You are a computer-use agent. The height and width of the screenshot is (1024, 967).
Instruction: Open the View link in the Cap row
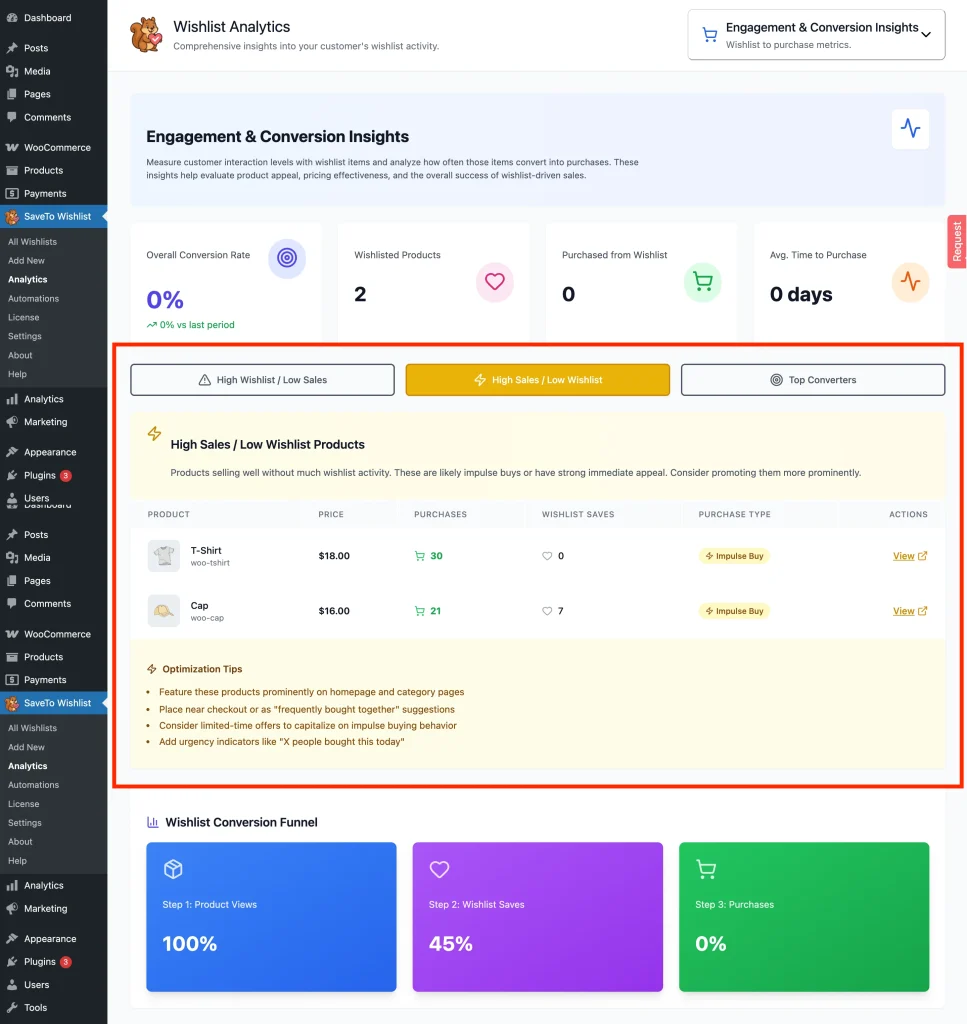(x=905, y=610)
